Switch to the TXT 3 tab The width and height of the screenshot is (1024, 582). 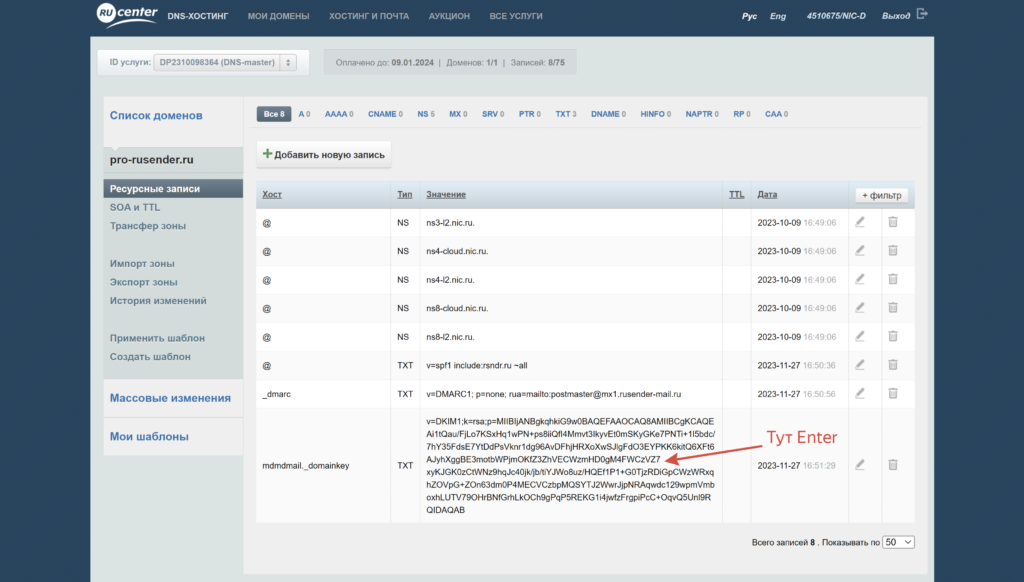[566, 114]
